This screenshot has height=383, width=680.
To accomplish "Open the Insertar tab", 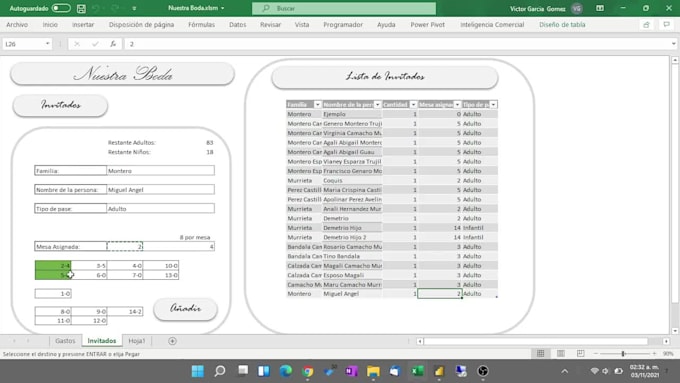I will (83, 25).
